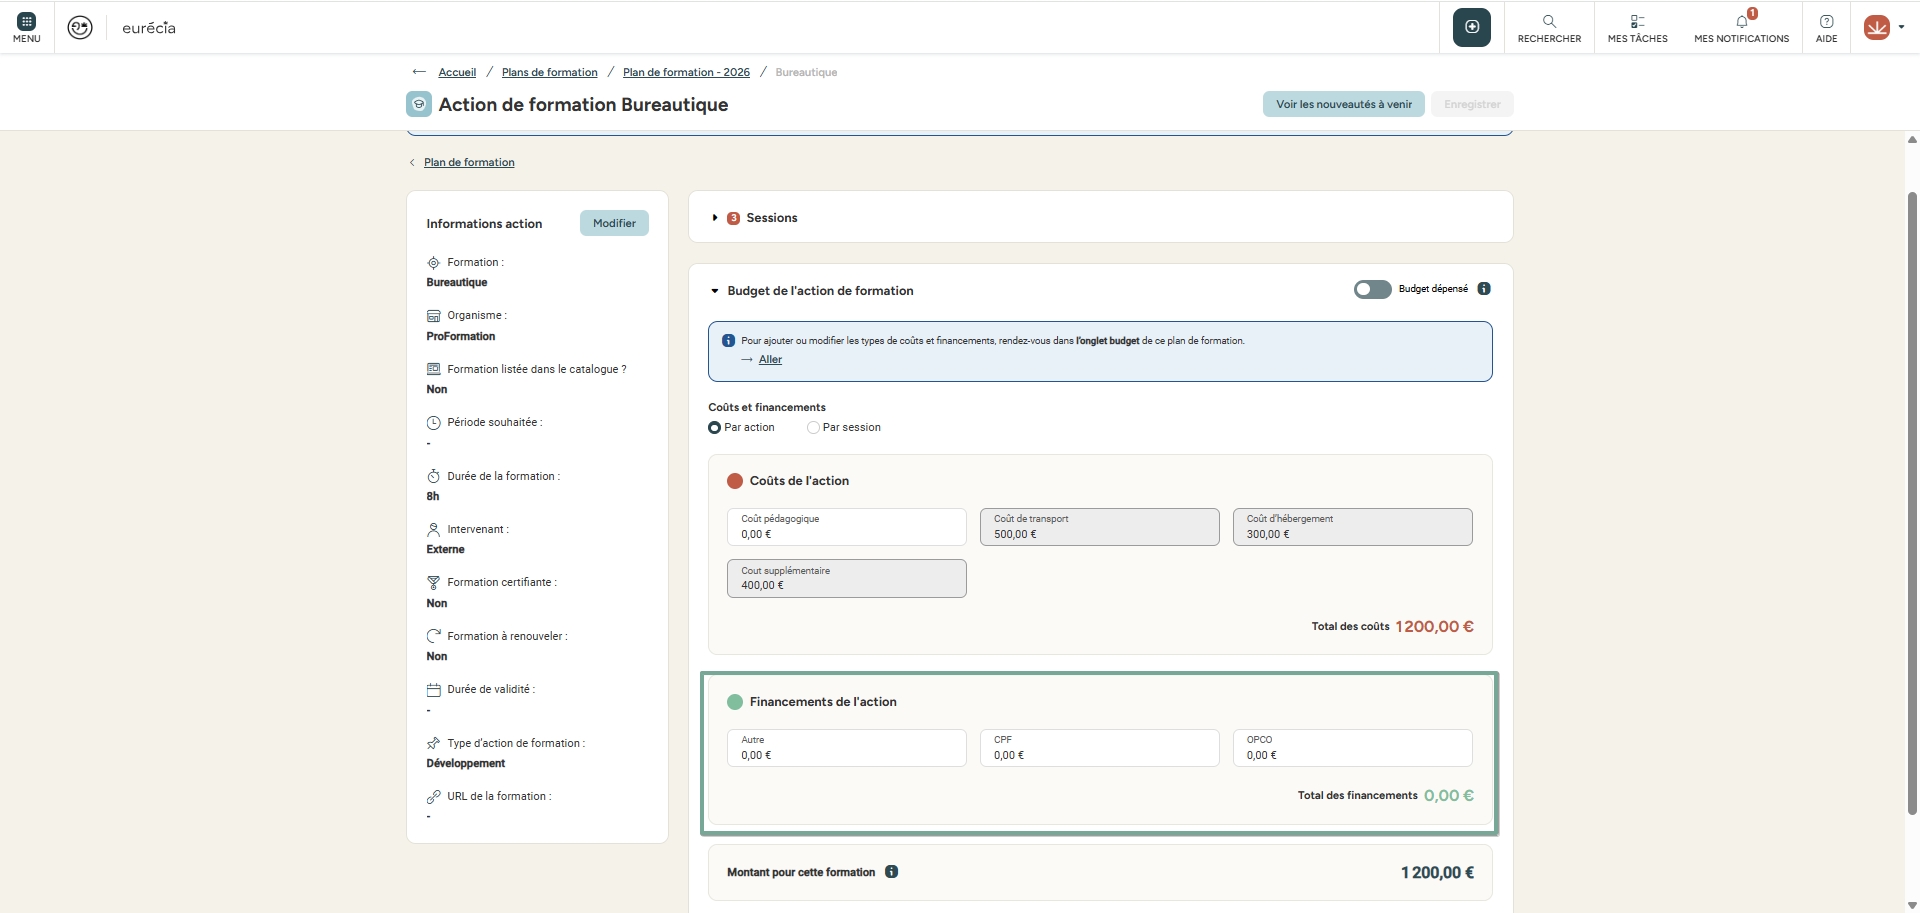
Task: Click Voir les nouveautés à venir button
Action: 1343,104
